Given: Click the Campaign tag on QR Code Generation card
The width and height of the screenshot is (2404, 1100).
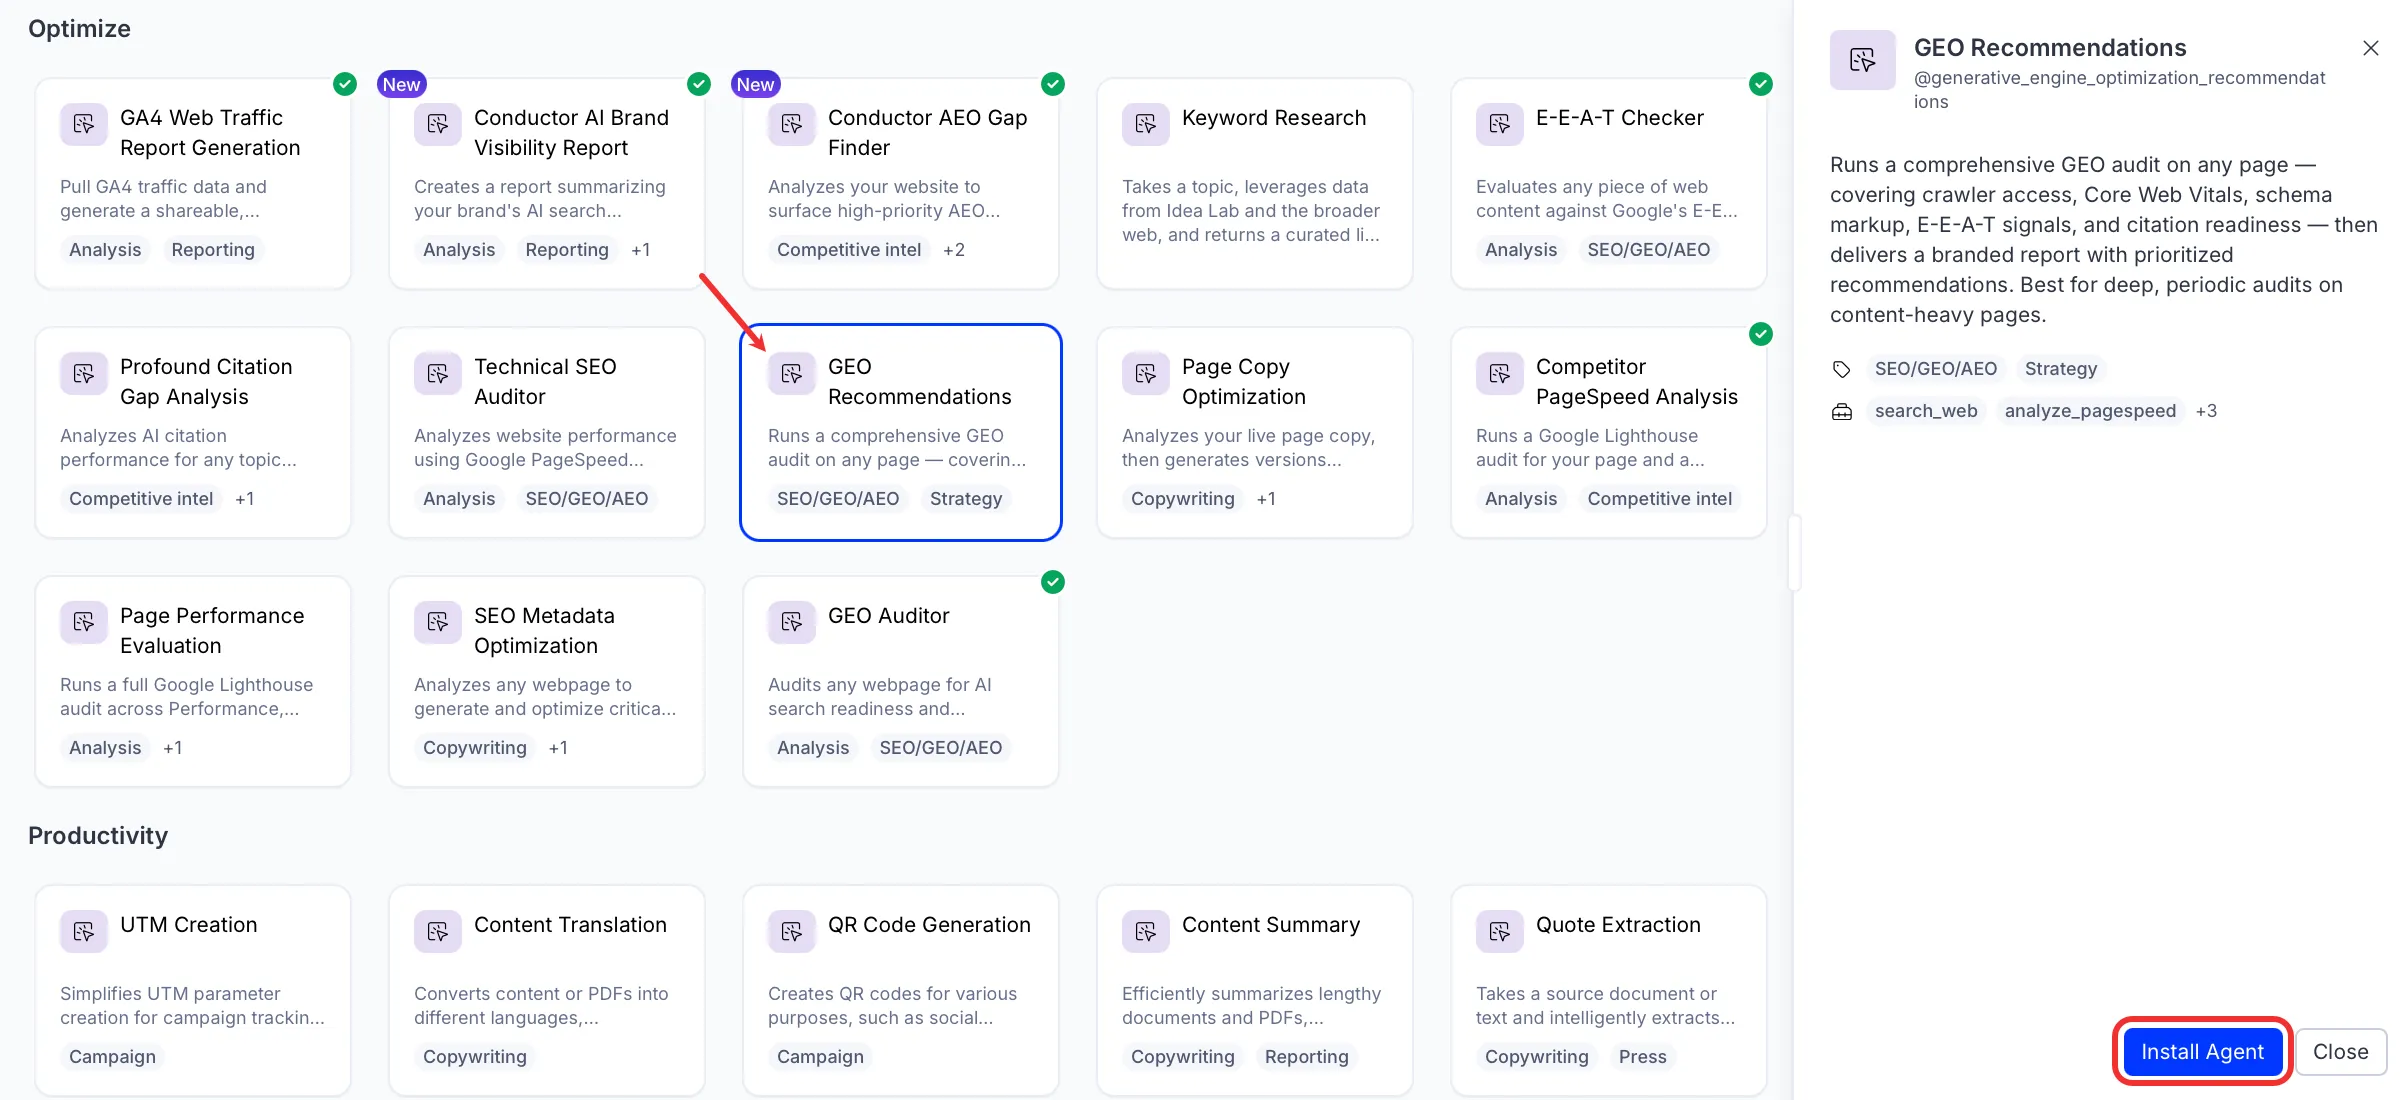Looking at the screenshot, I should point(820,1057).
